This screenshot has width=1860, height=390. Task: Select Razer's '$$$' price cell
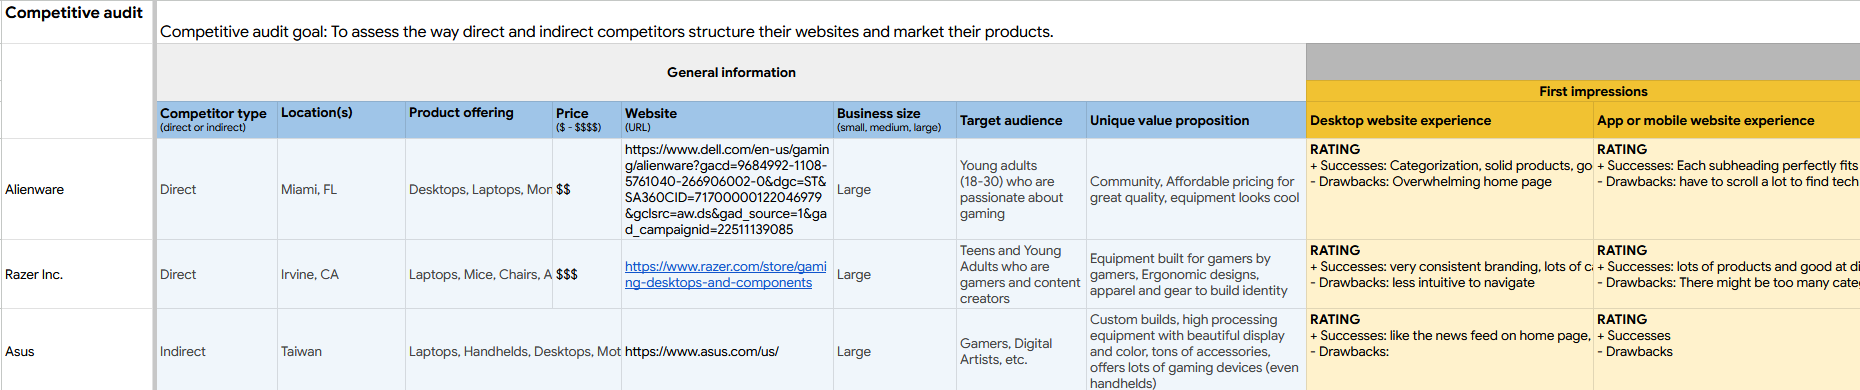coord(587,274)
